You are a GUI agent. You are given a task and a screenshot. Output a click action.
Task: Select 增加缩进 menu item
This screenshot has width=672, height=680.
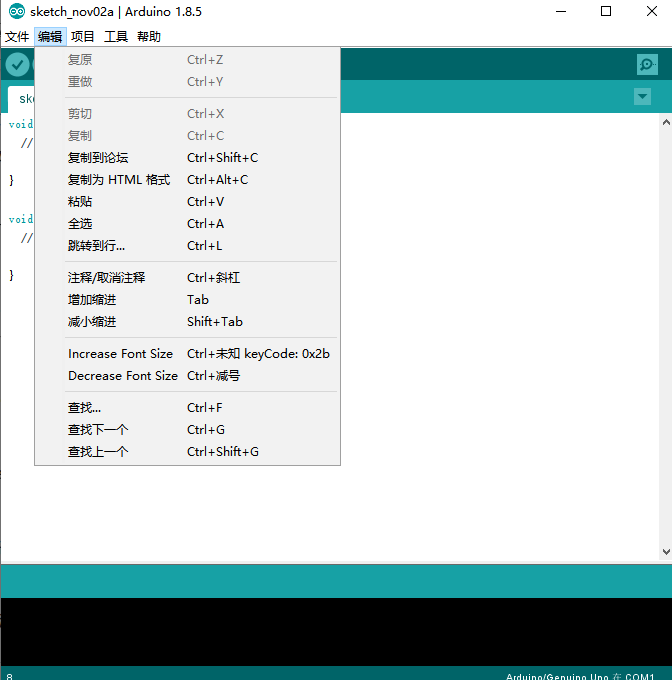(92, 300)
